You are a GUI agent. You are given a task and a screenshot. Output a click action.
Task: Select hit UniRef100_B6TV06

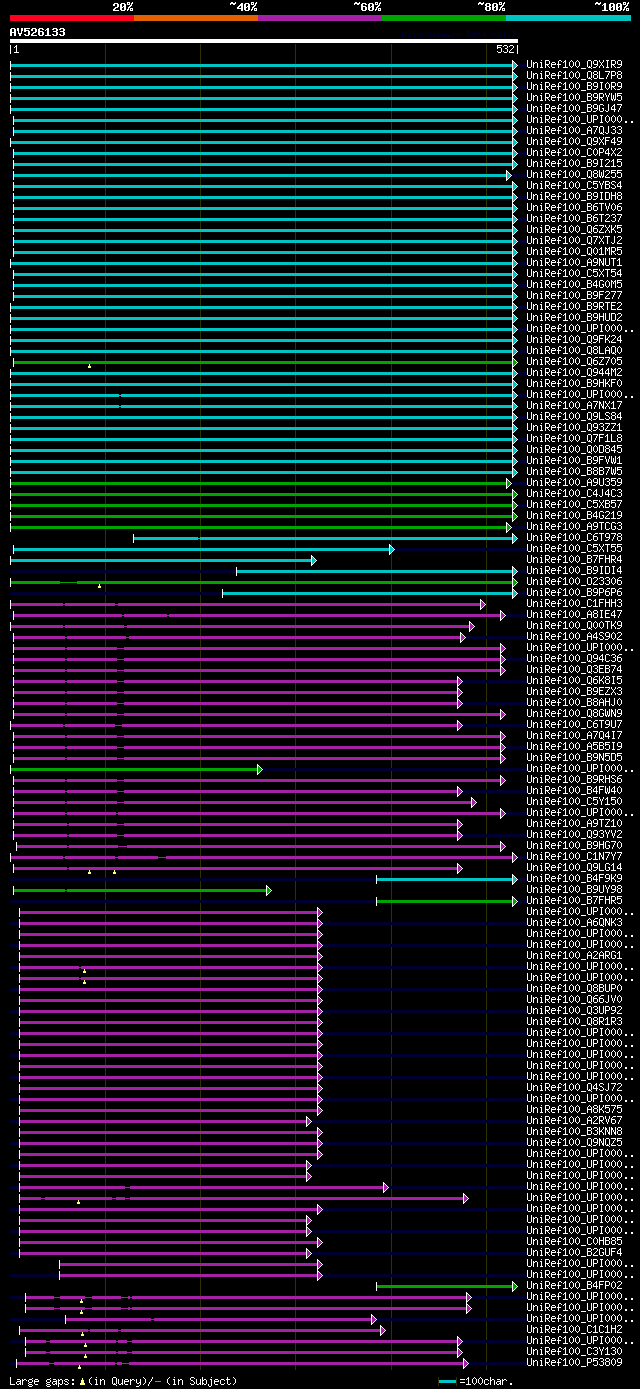click(x=574, y=207)
